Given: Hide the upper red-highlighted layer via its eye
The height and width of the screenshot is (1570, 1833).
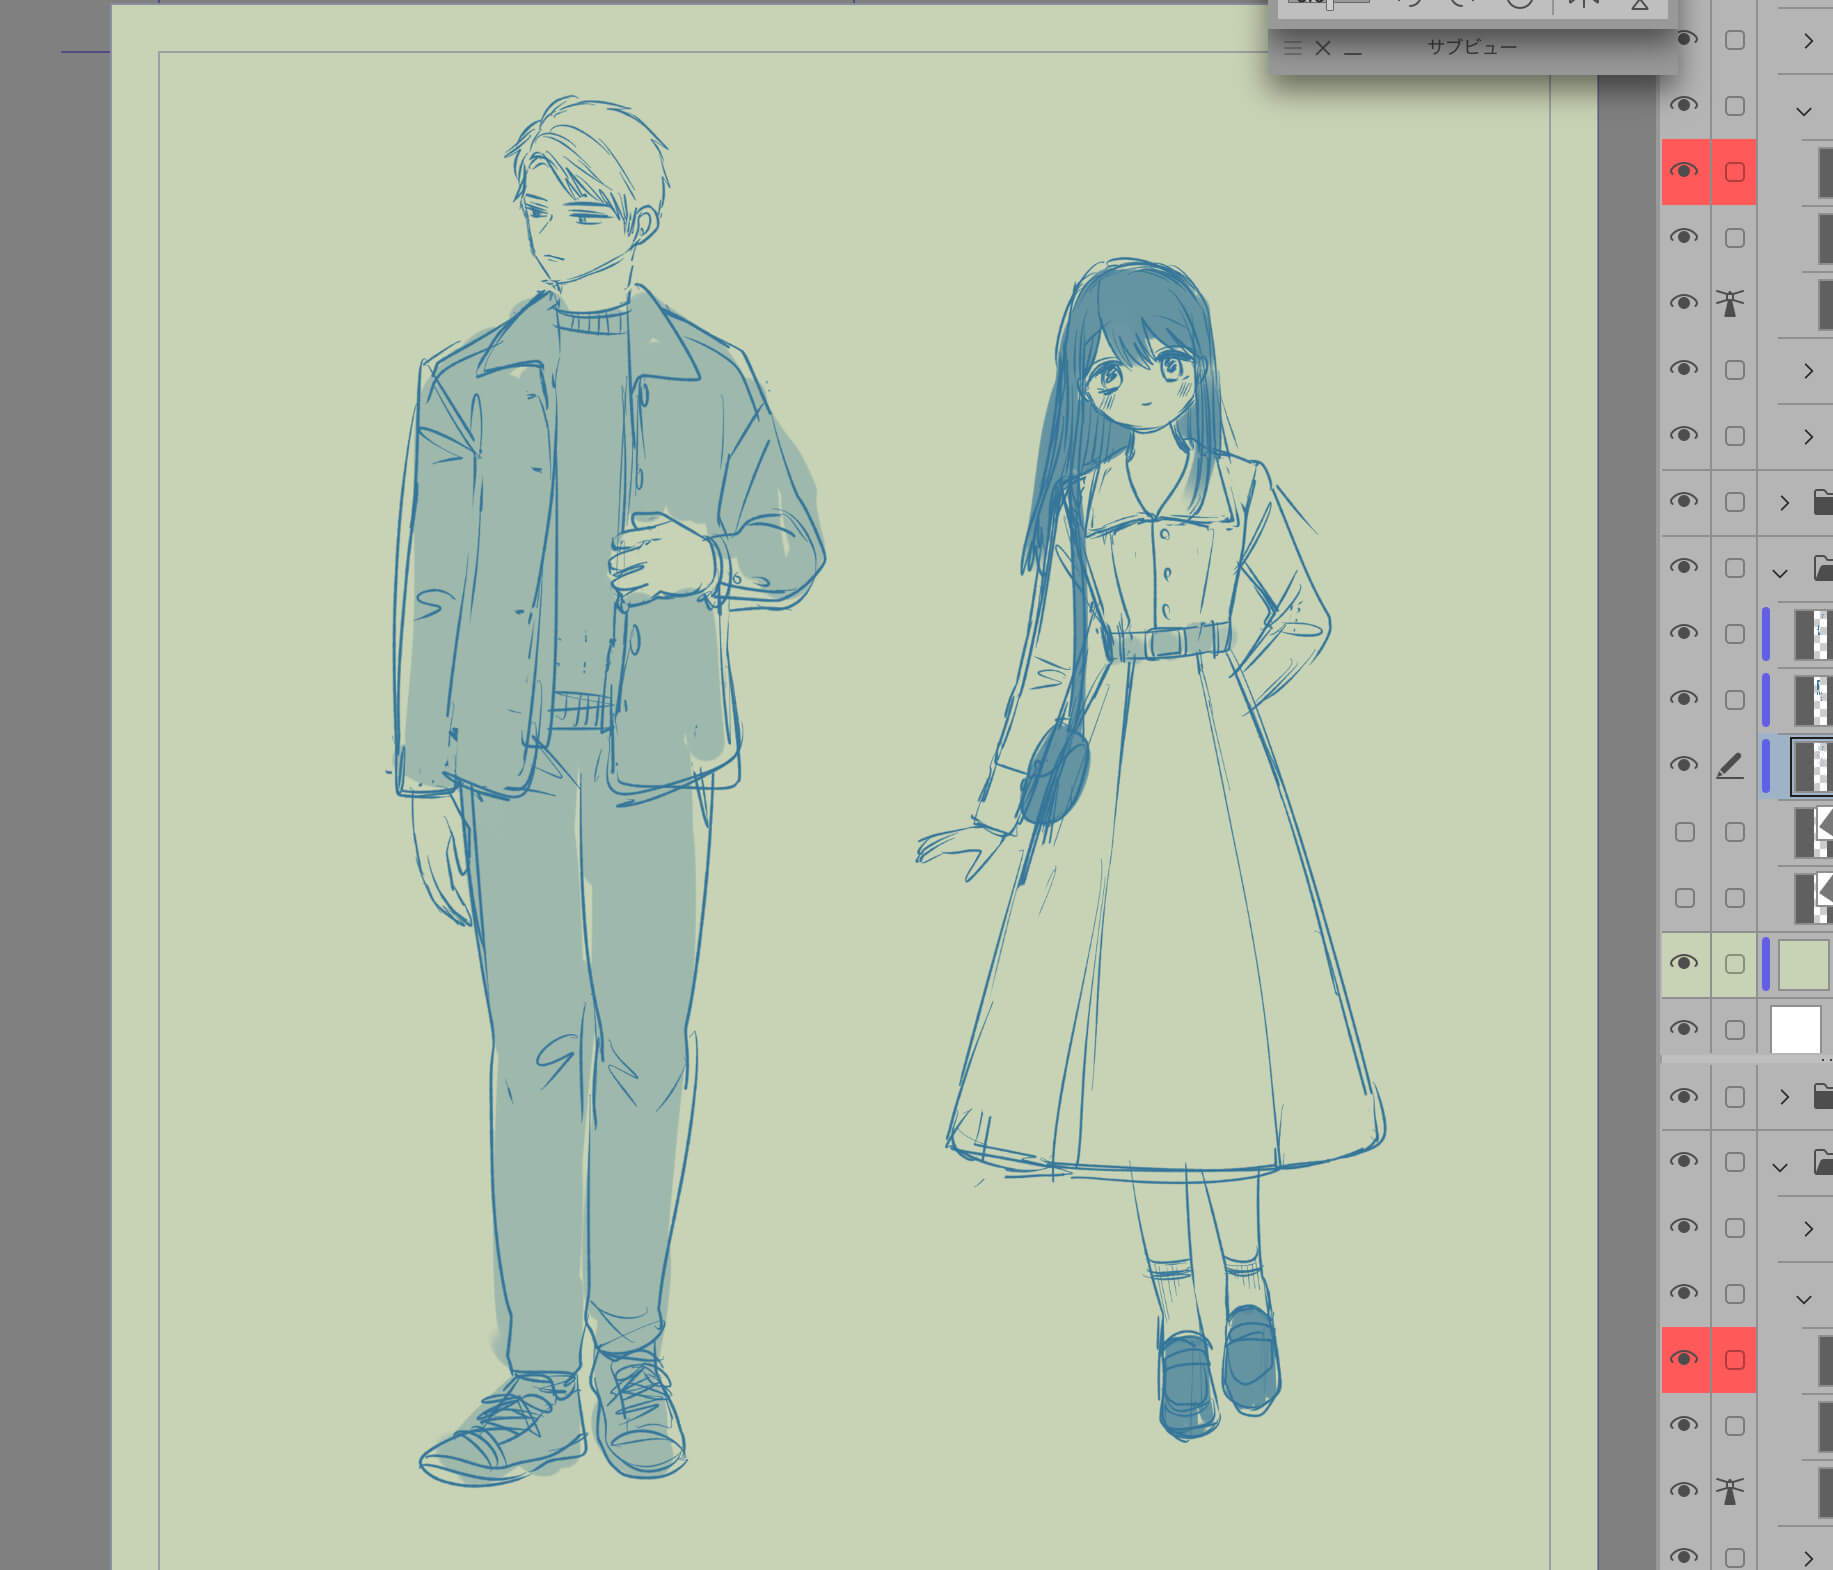Looking at the screenshot, I should pos(1684,171).
